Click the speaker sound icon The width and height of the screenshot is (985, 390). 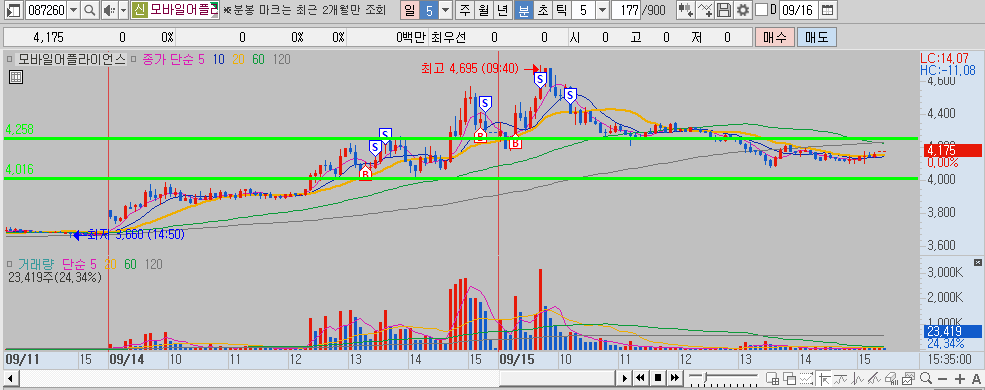coord(109,9)
